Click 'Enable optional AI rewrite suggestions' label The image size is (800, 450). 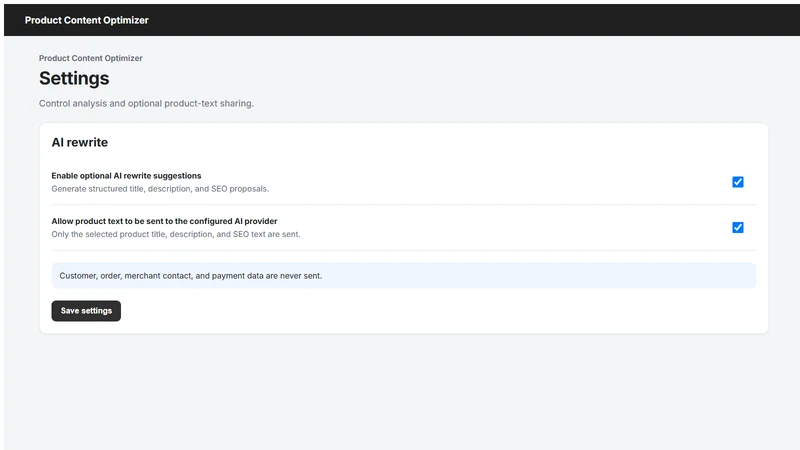click(x=127, y=176)
